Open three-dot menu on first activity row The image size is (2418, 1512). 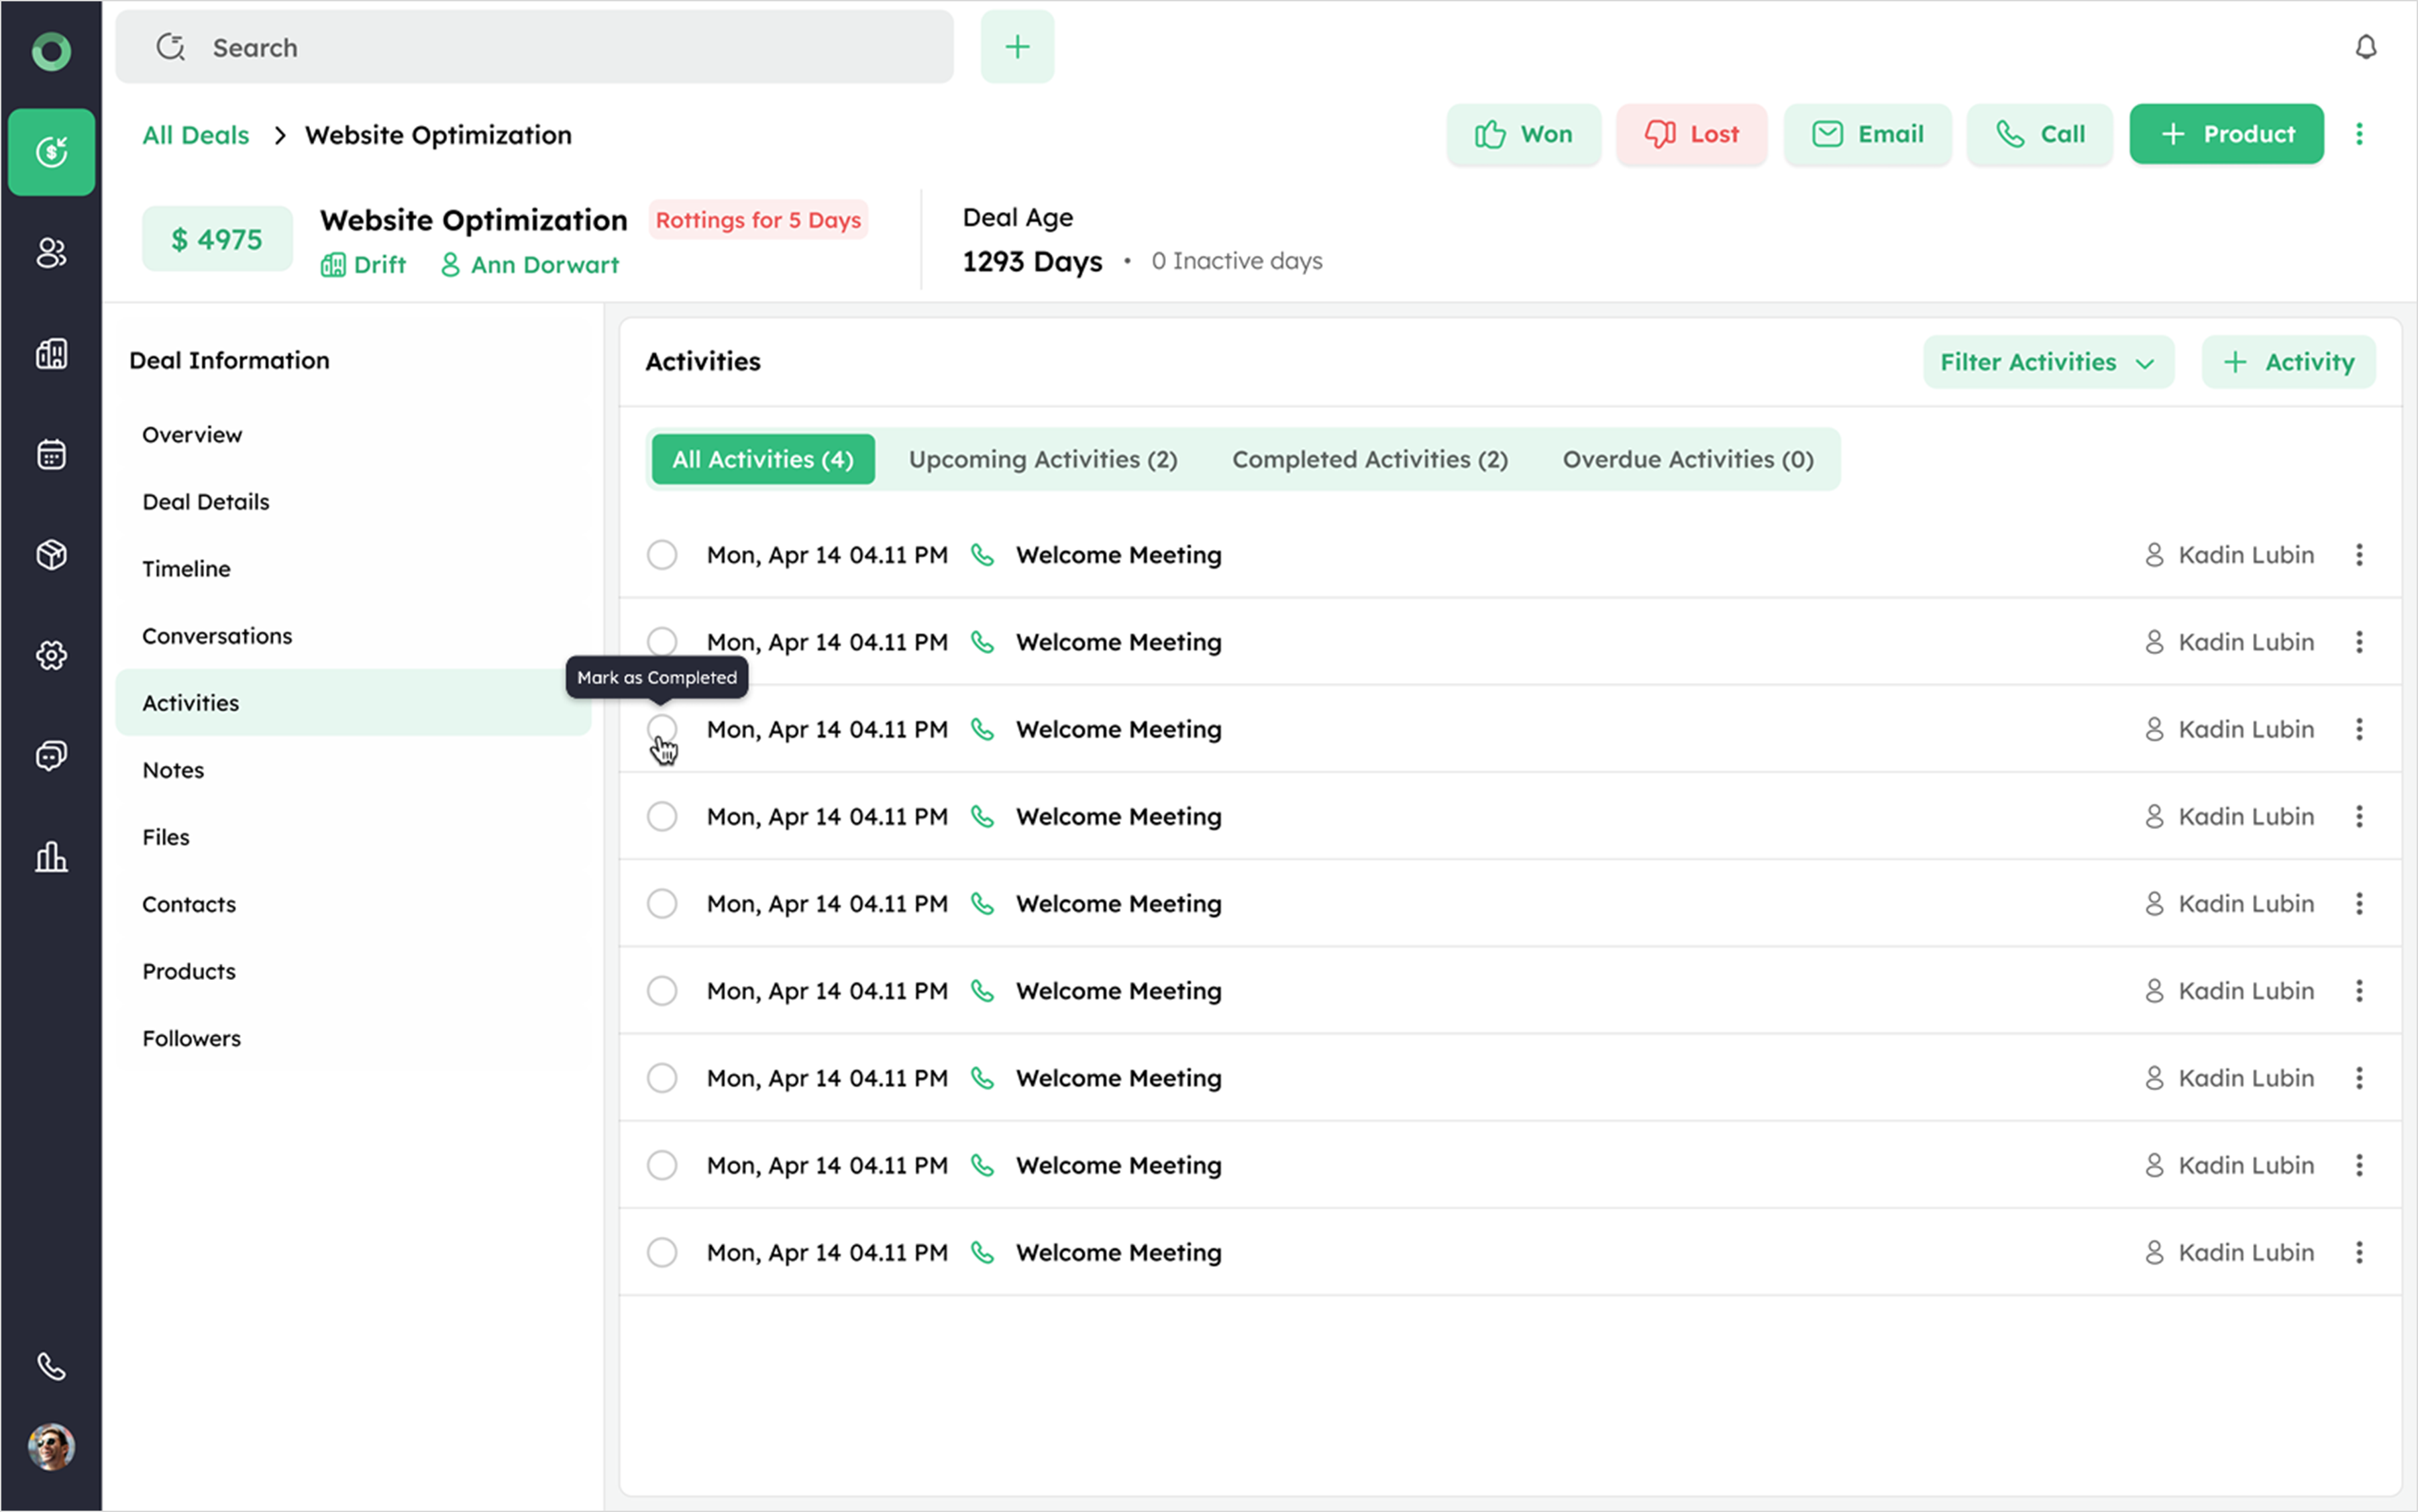pos(2359,555)
